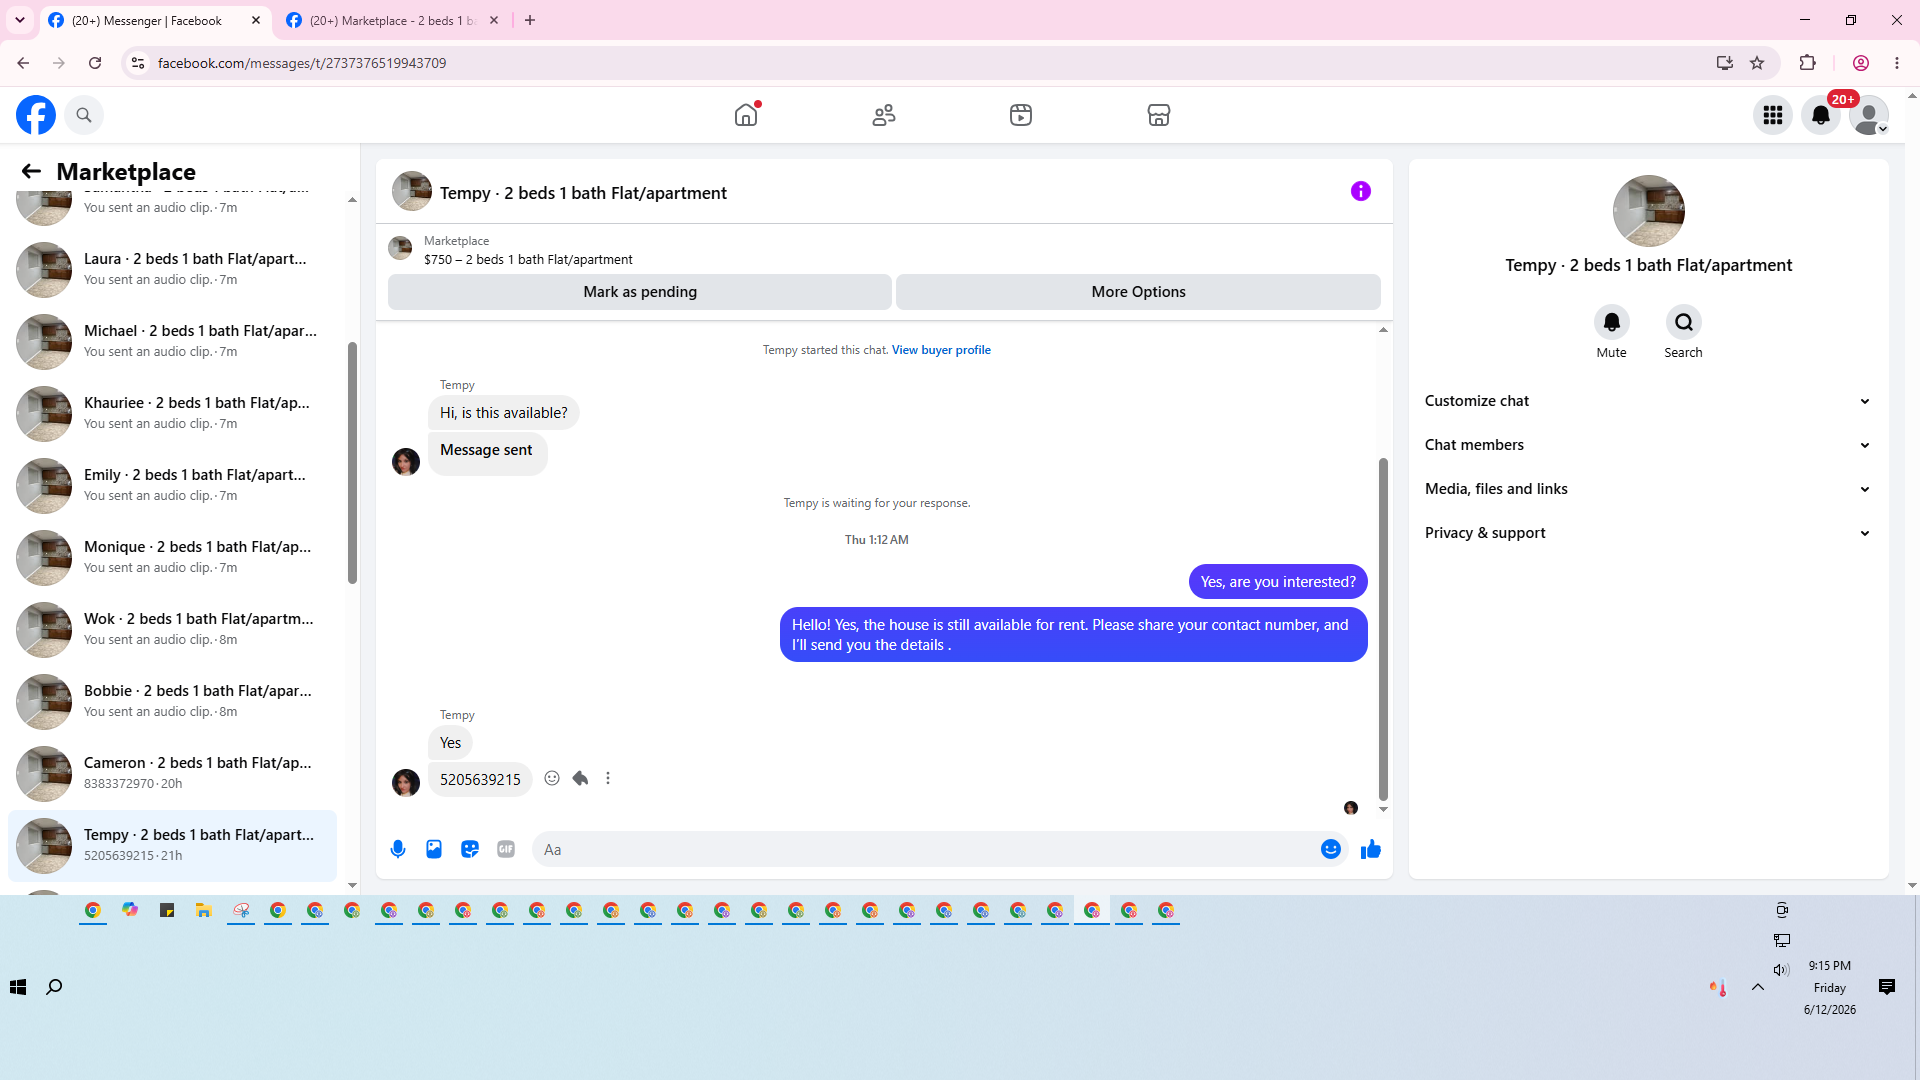Viewport: 1920px width, 1080px height.
Task: Open the Friends icon in top navigation
Action: (x=884, y=115)
